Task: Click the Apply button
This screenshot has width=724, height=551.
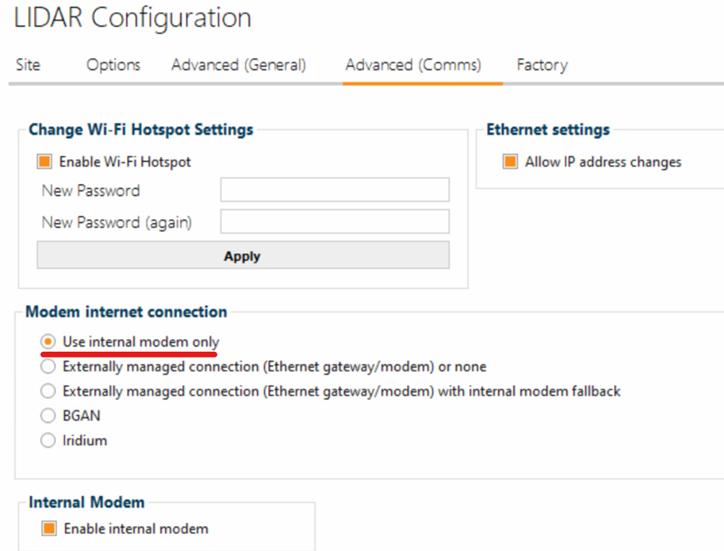Action: click(243, 255)
